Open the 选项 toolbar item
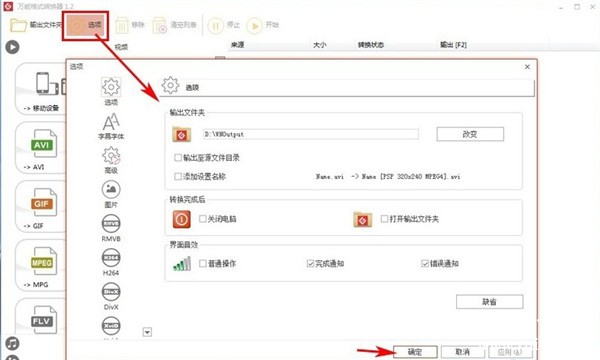The image size is (600, 360). pyautogui.click(x=86, y=26)
